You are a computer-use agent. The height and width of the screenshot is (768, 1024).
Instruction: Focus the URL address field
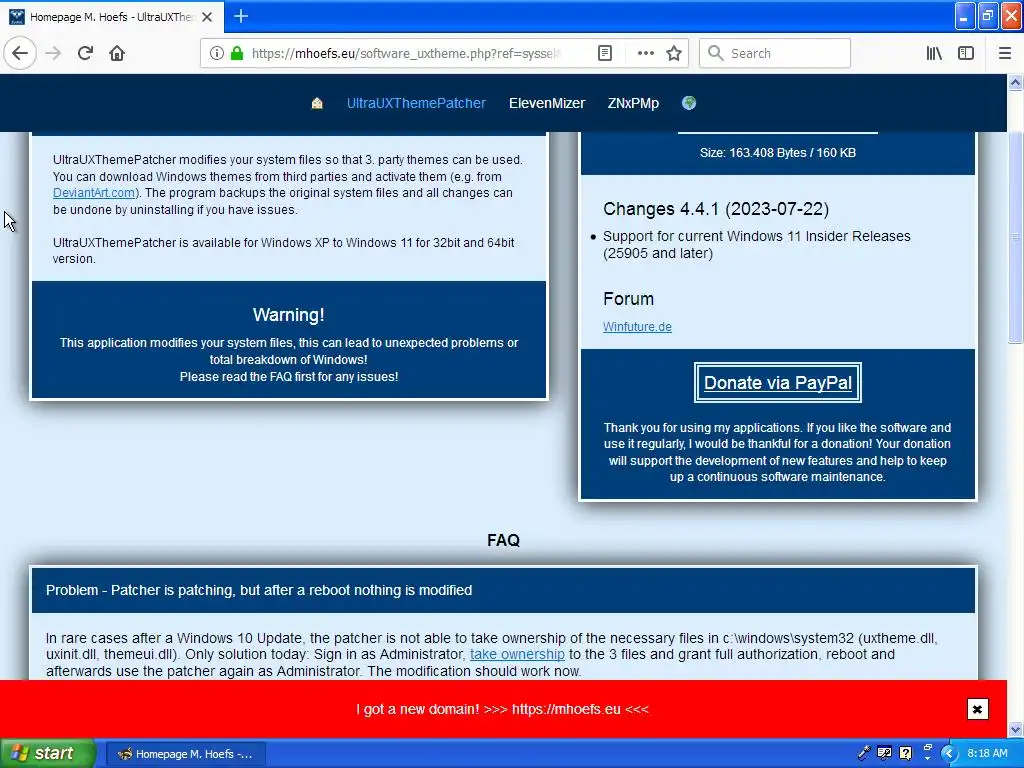click(x=405, y=54)
